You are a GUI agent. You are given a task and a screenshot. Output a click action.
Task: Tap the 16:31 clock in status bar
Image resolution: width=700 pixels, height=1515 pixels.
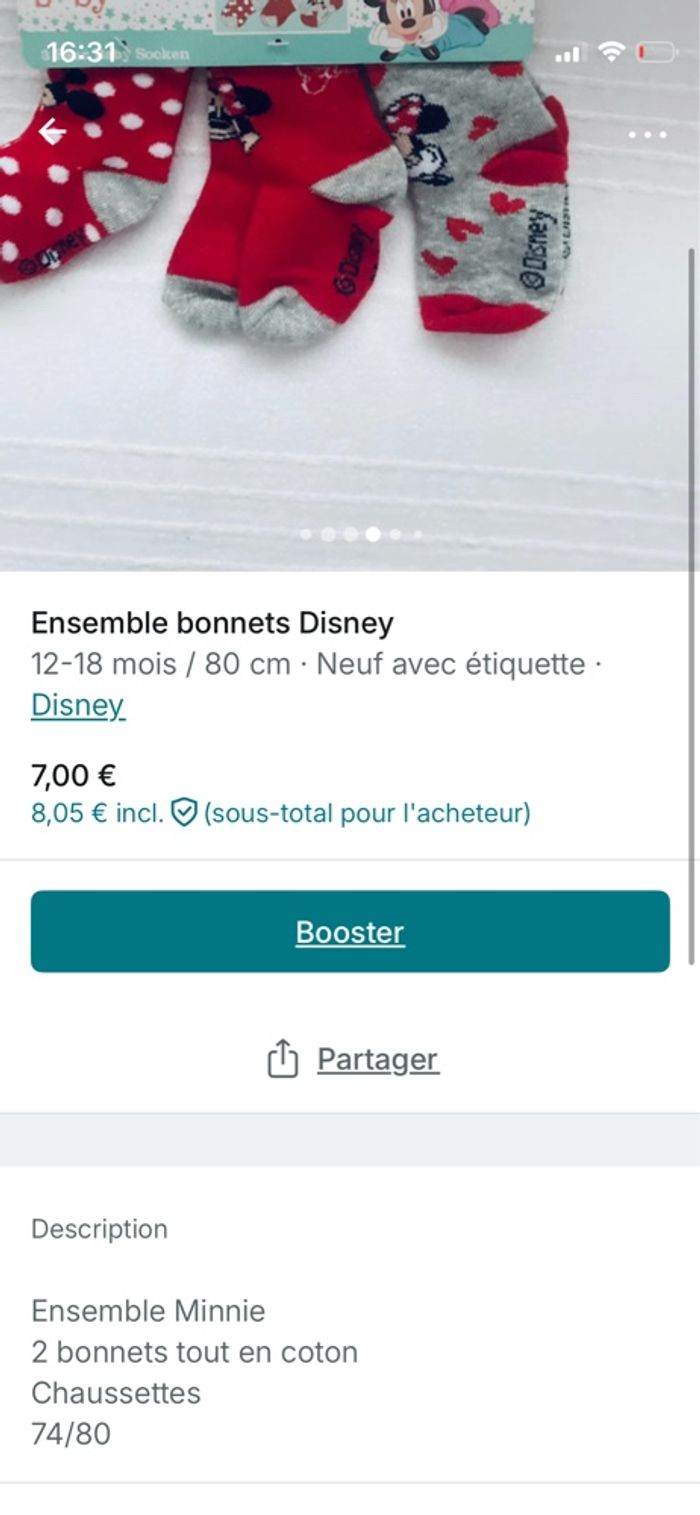click(x=82, y=52)
